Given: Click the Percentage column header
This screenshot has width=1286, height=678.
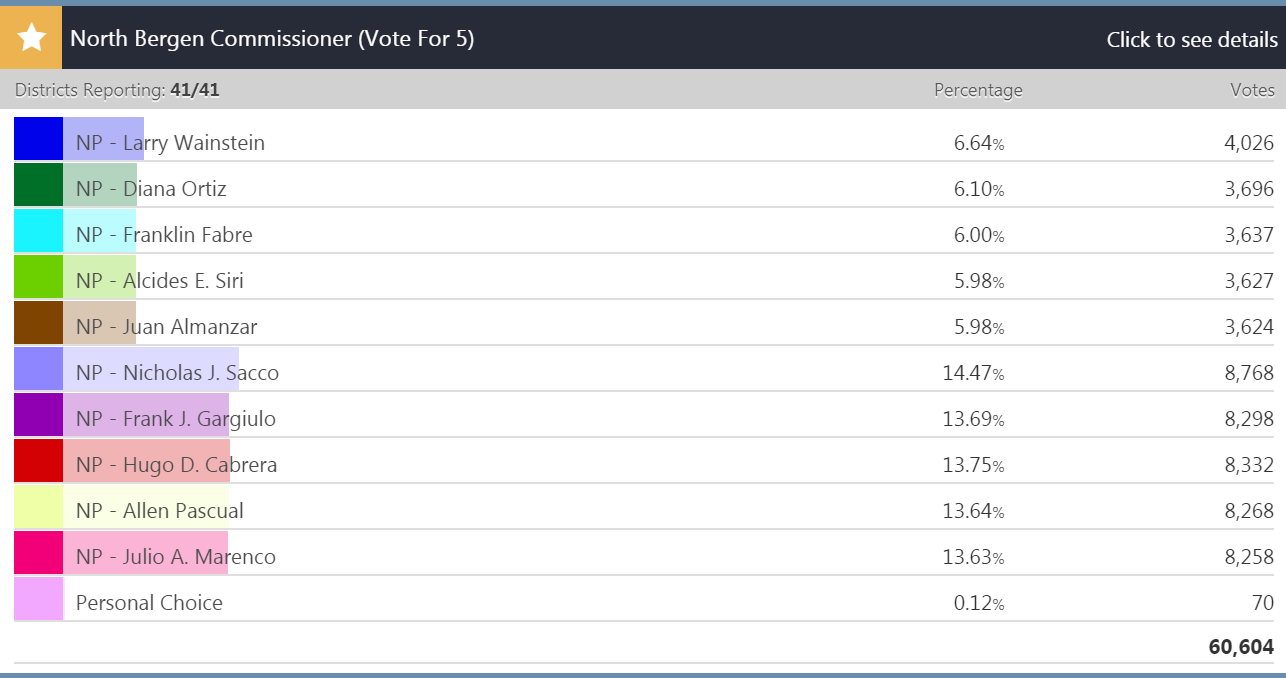Looking at the screenshot, I should [977, 90].
